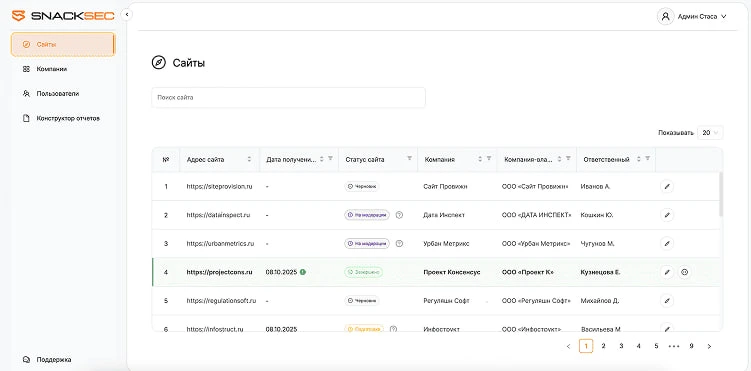
Task: Collapse the sidebar with the chevron button
Action: point(126,15)
